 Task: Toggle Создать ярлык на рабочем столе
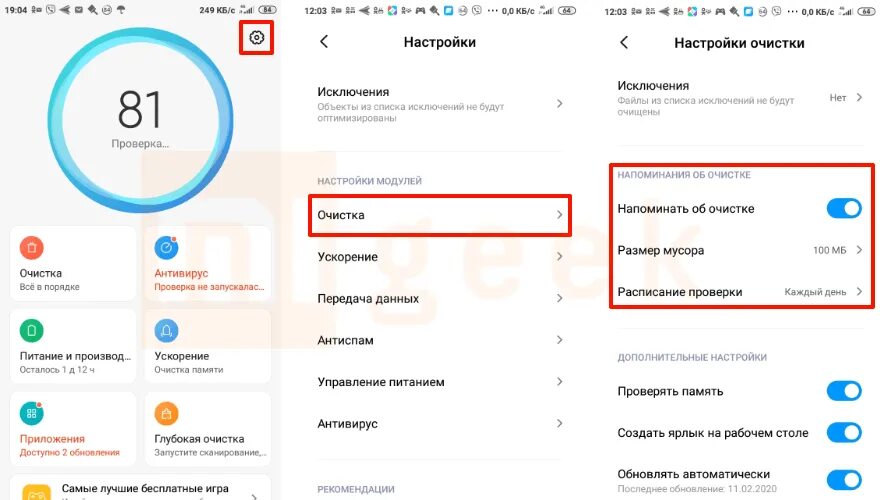click(844, 433)
